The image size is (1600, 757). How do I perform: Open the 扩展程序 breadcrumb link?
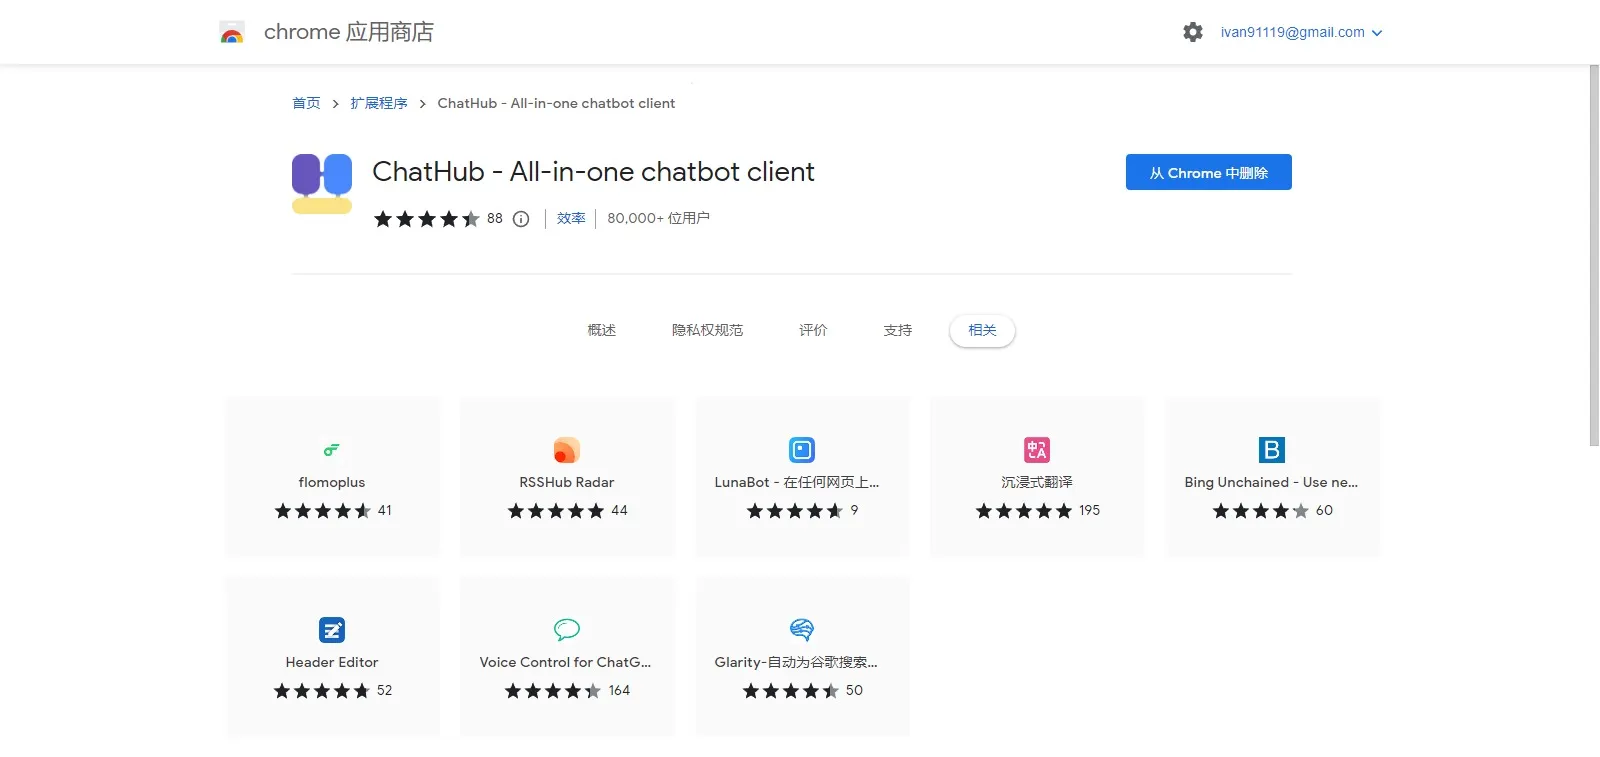pyautogui.click(x=379, y=103)
